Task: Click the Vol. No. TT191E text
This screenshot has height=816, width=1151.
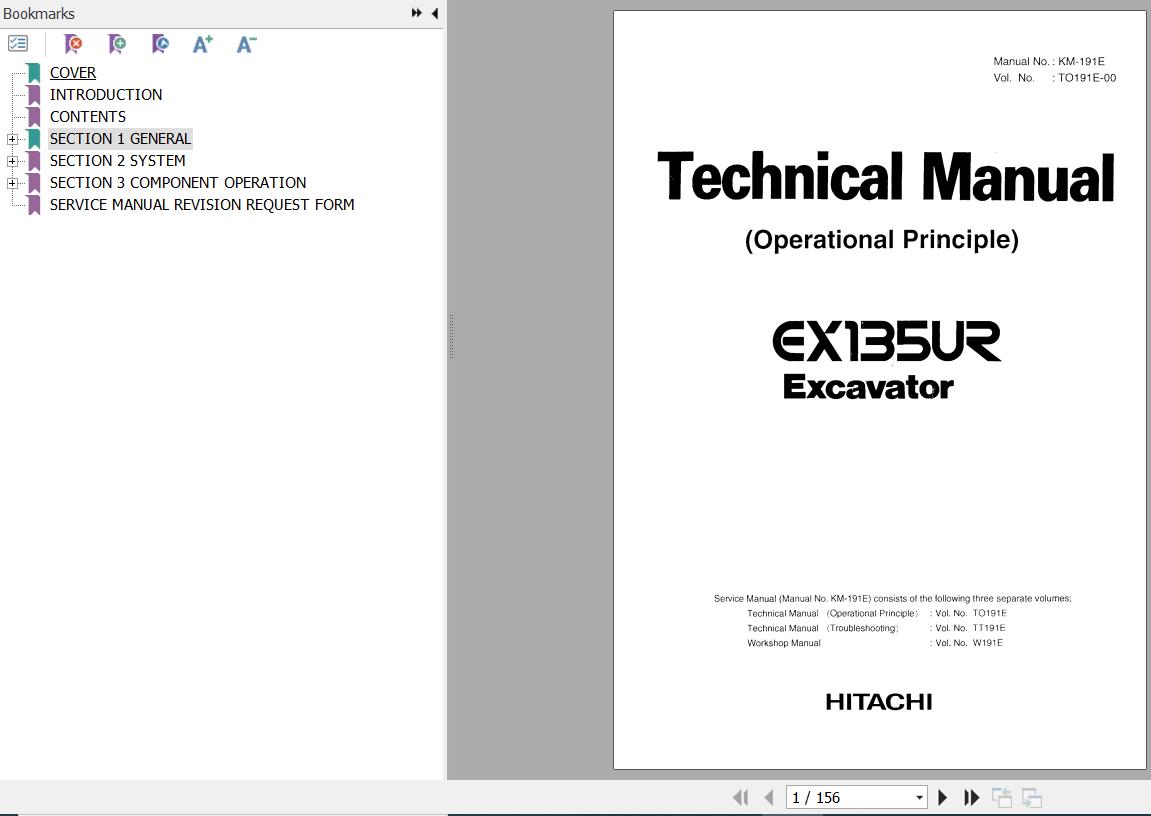Action: (969, 628)
